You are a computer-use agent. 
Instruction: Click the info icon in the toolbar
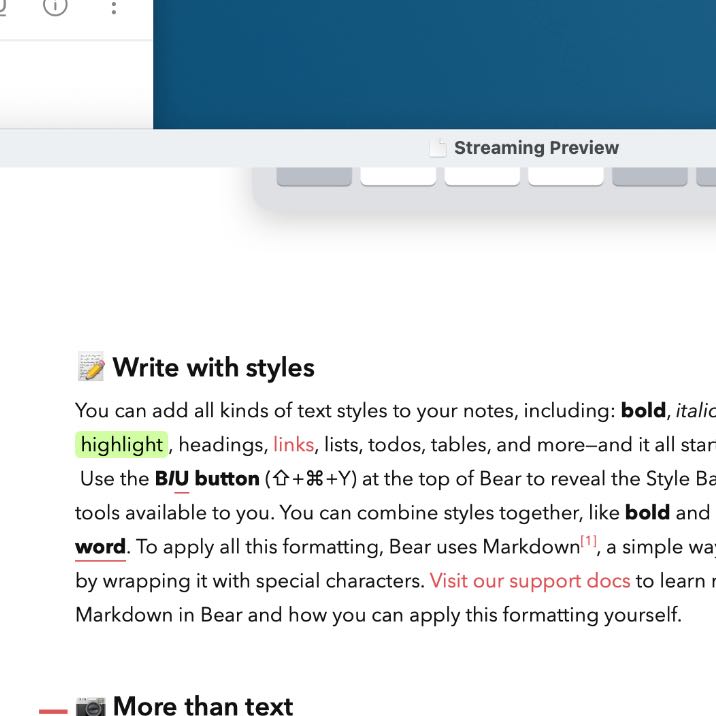coord(56,7)
